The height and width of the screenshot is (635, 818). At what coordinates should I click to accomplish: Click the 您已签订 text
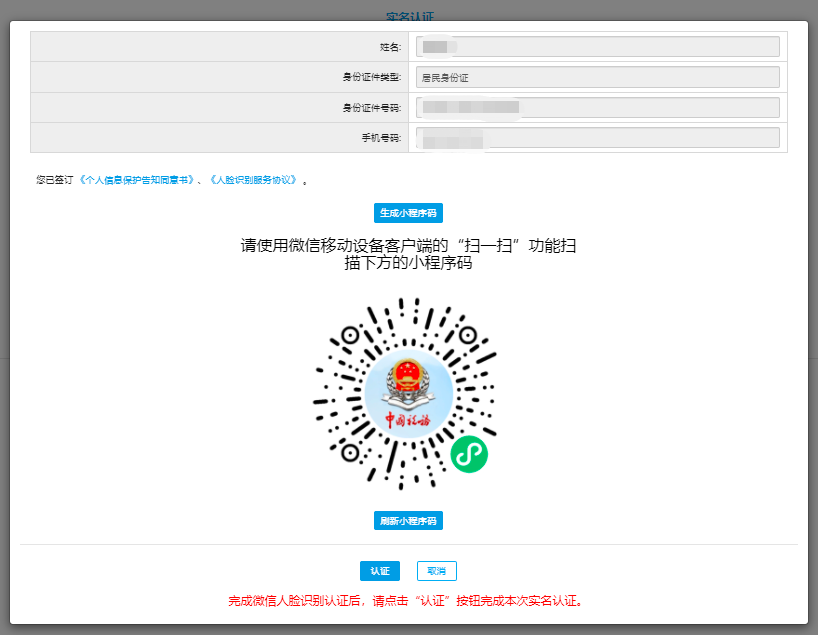[54, 180]
